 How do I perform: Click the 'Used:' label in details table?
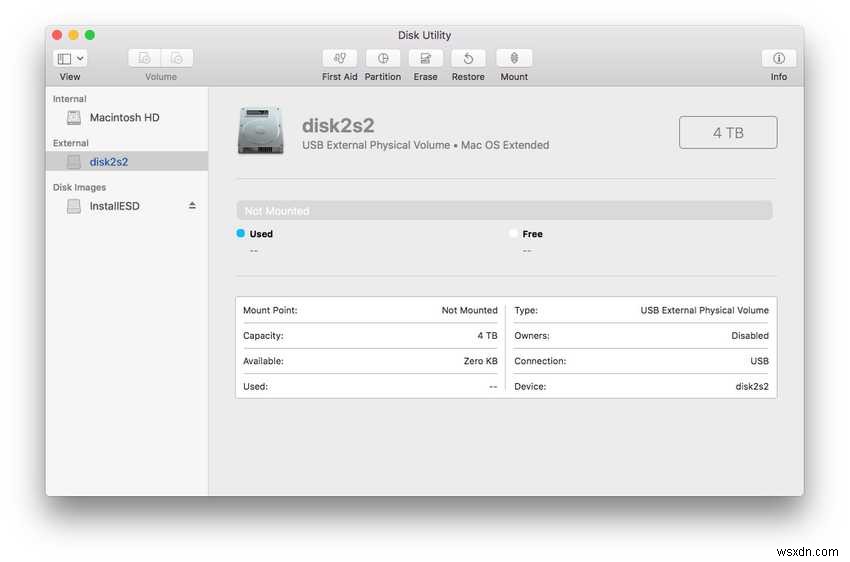pos(255,386)
